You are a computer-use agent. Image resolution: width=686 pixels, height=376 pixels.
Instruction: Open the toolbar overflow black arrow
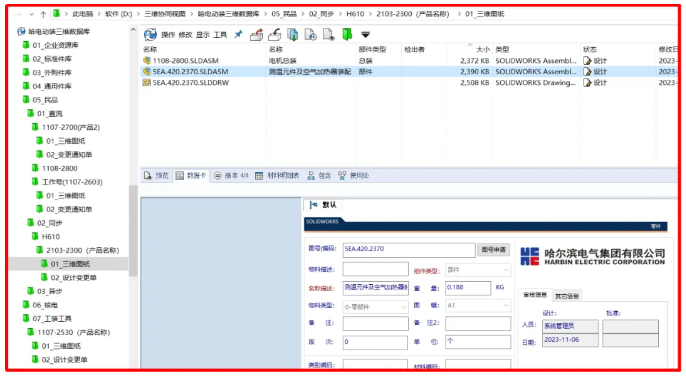pos(365,35)
